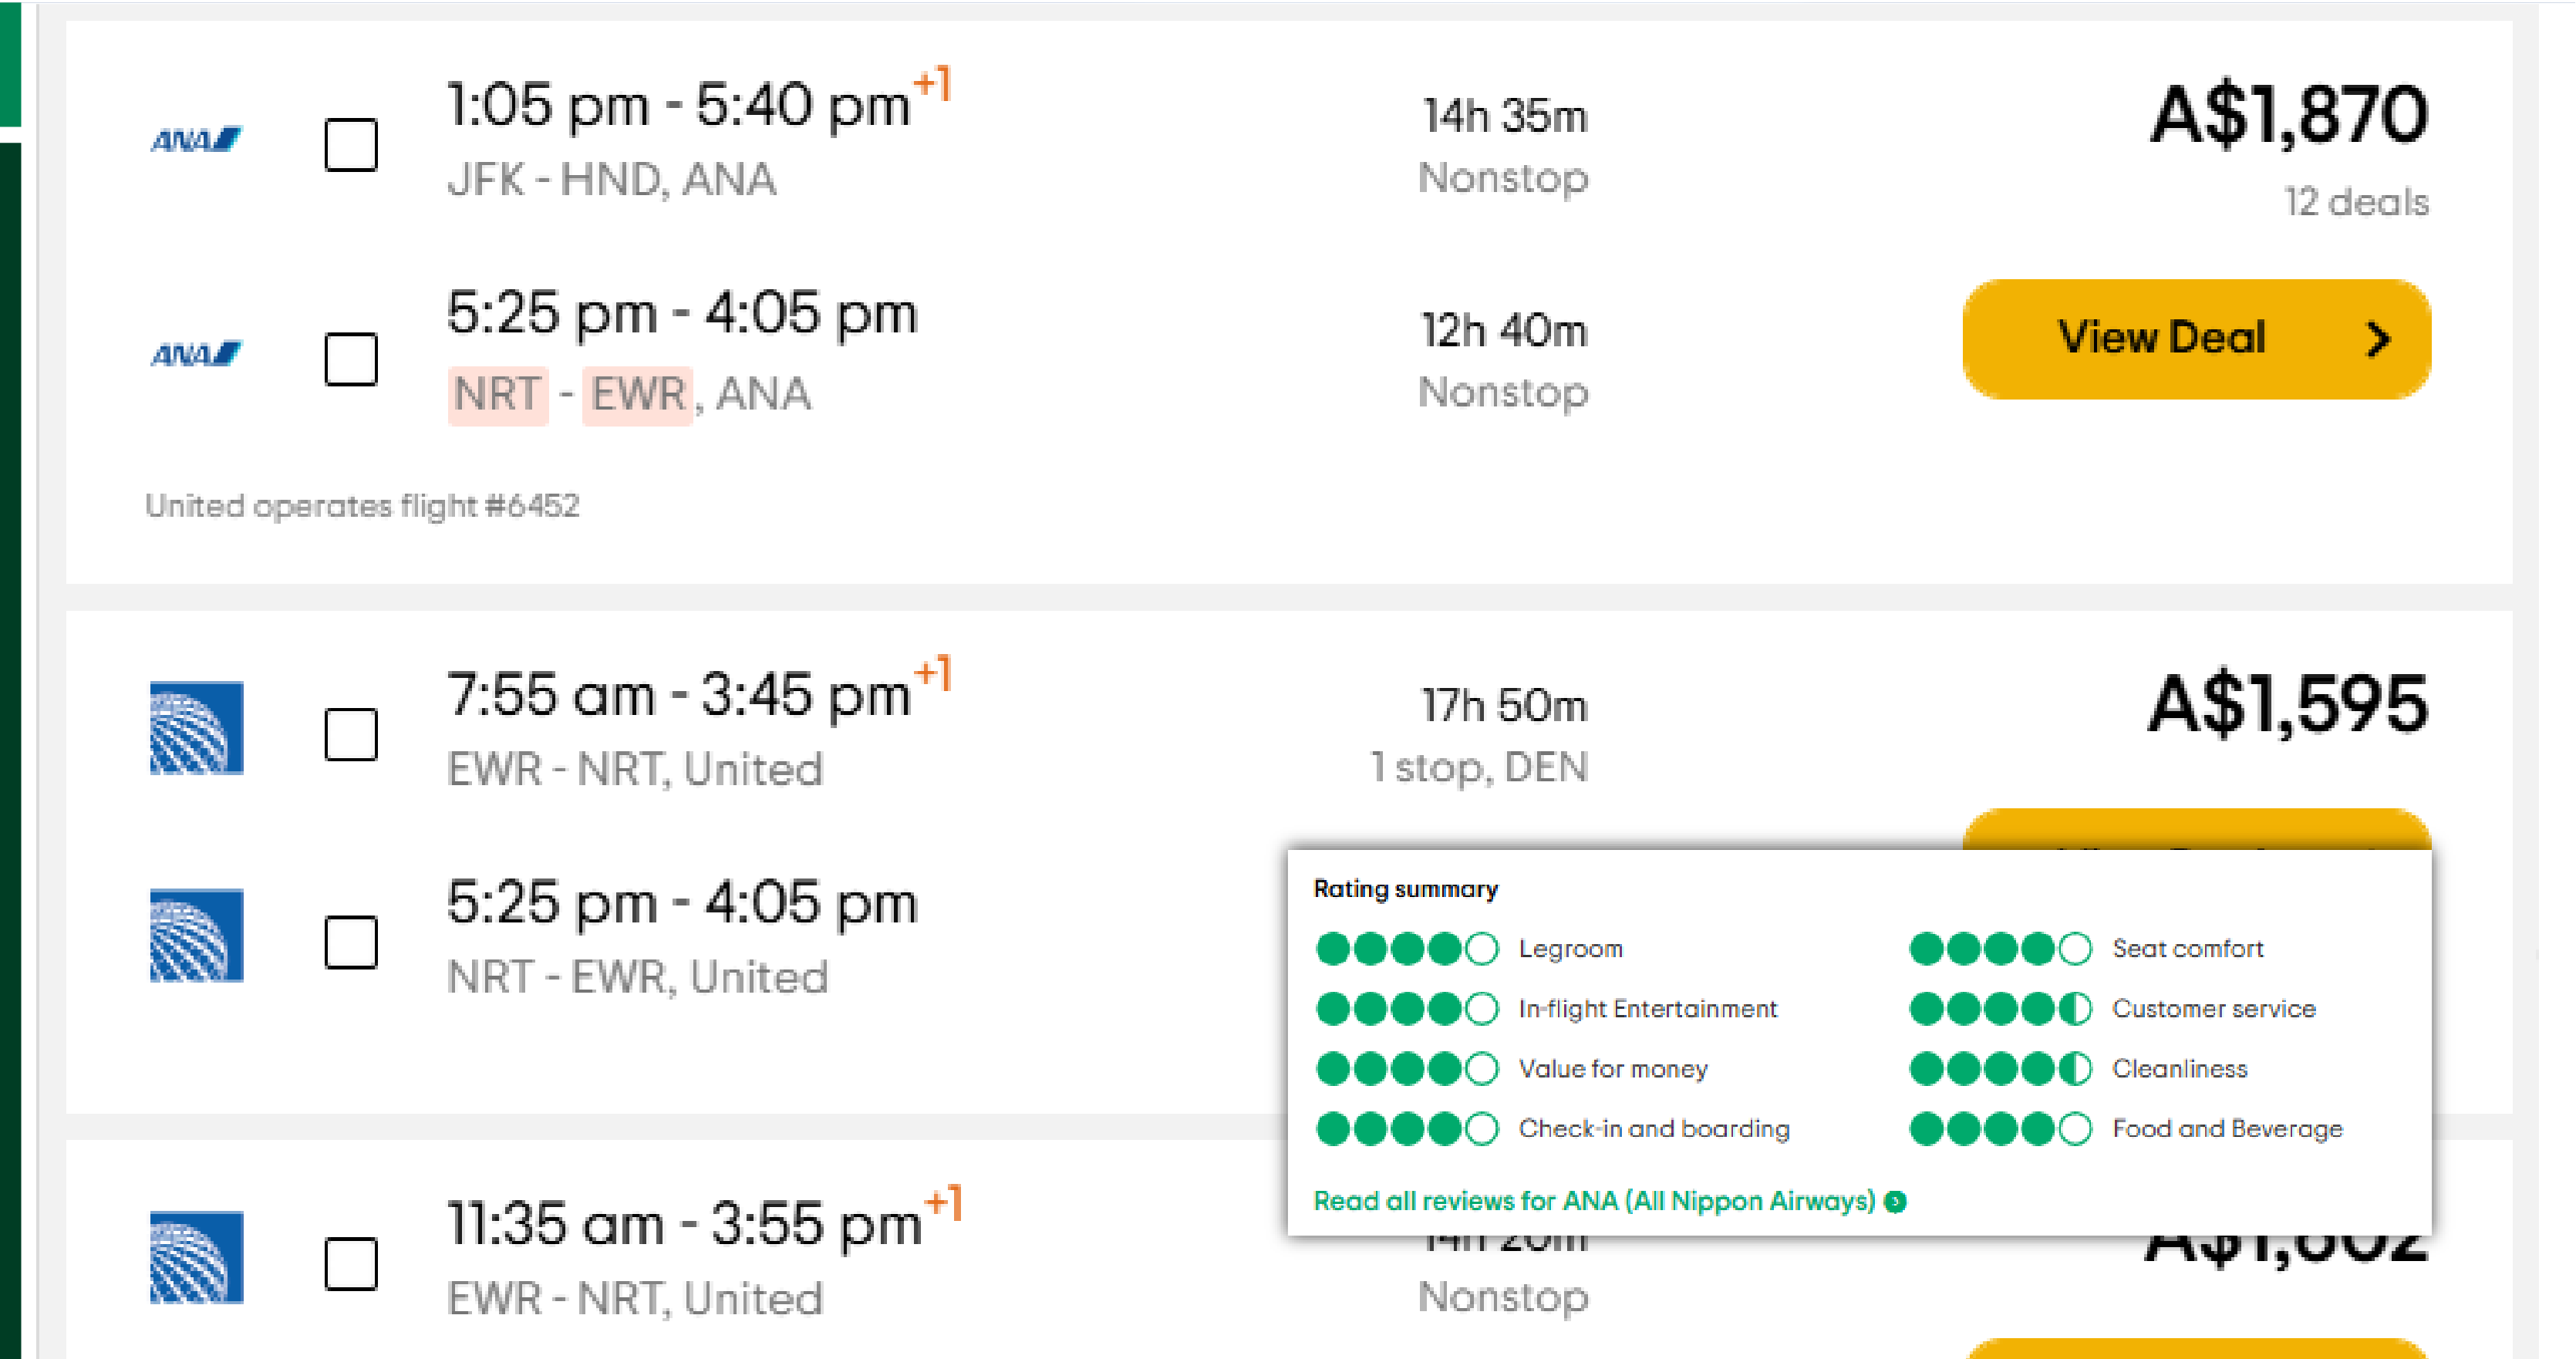The width and height of the screenshot is (2576, 1359).
Task: Click Customer service rating circles
Action: tap(2000, 1009)
